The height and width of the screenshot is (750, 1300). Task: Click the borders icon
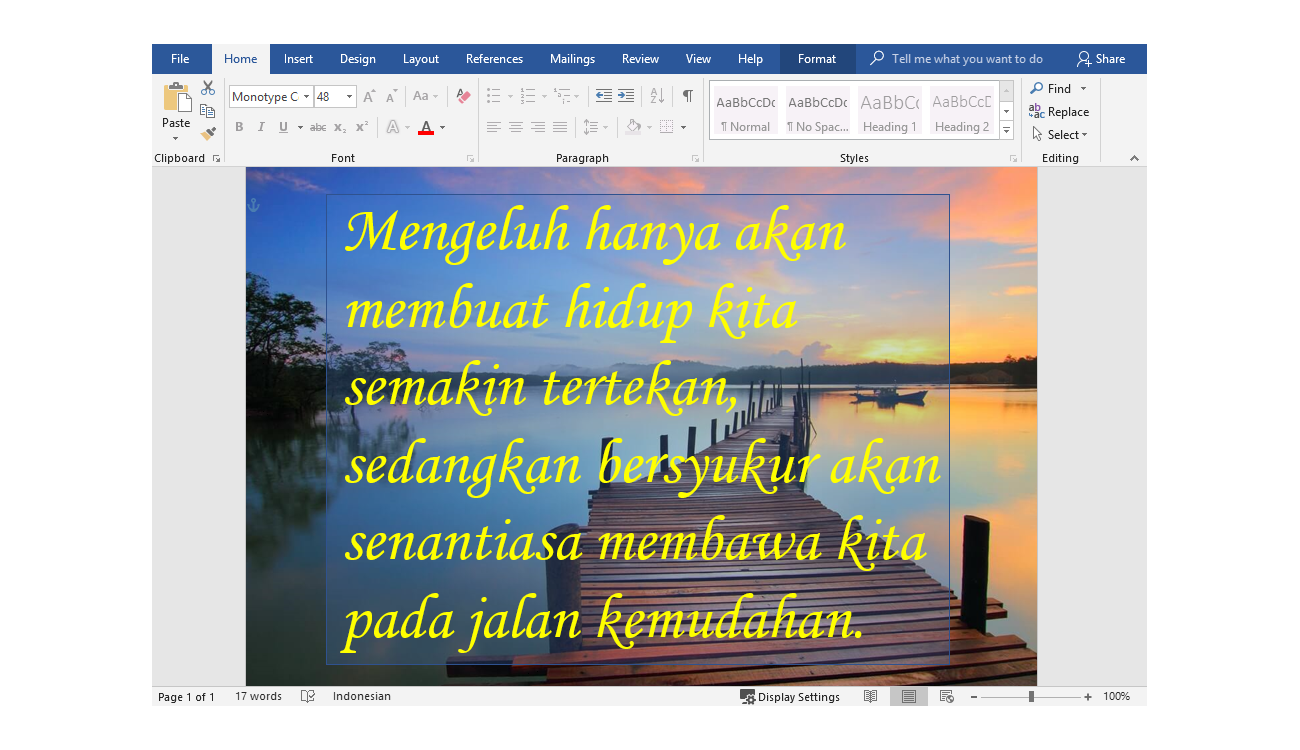pyautogui.click(x=667, y=127)
